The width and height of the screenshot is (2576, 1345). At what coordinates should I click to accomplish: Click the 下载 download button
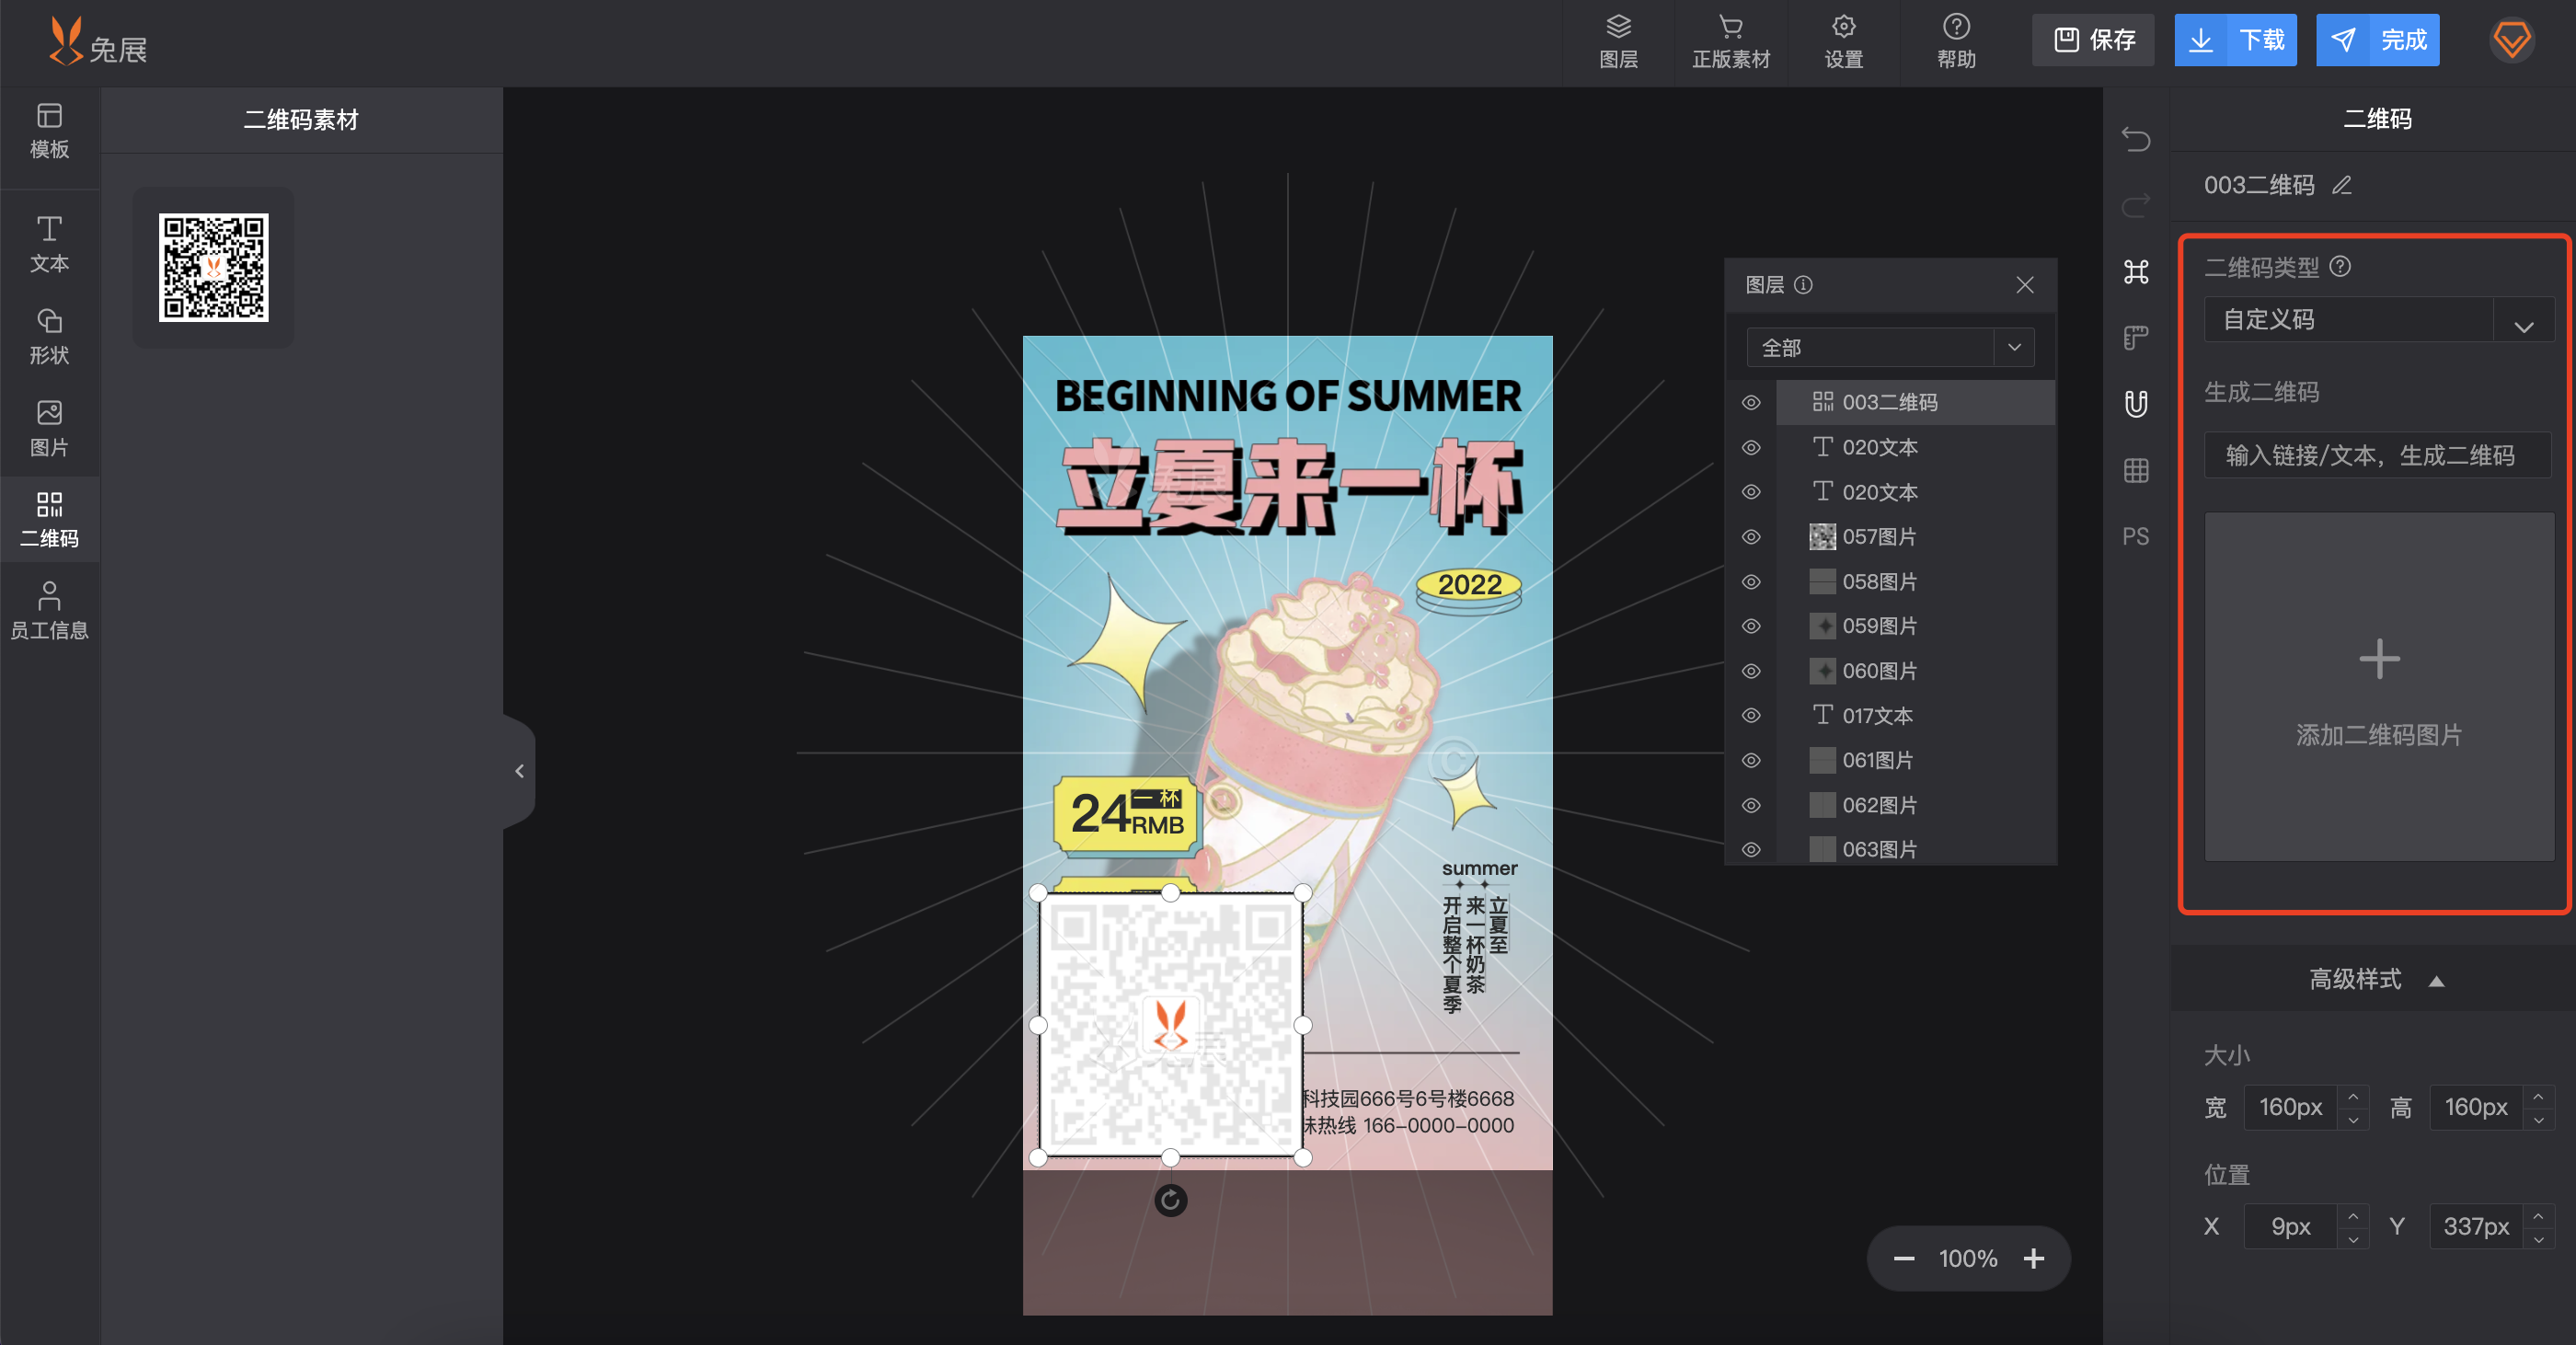tap(2235, 40)
